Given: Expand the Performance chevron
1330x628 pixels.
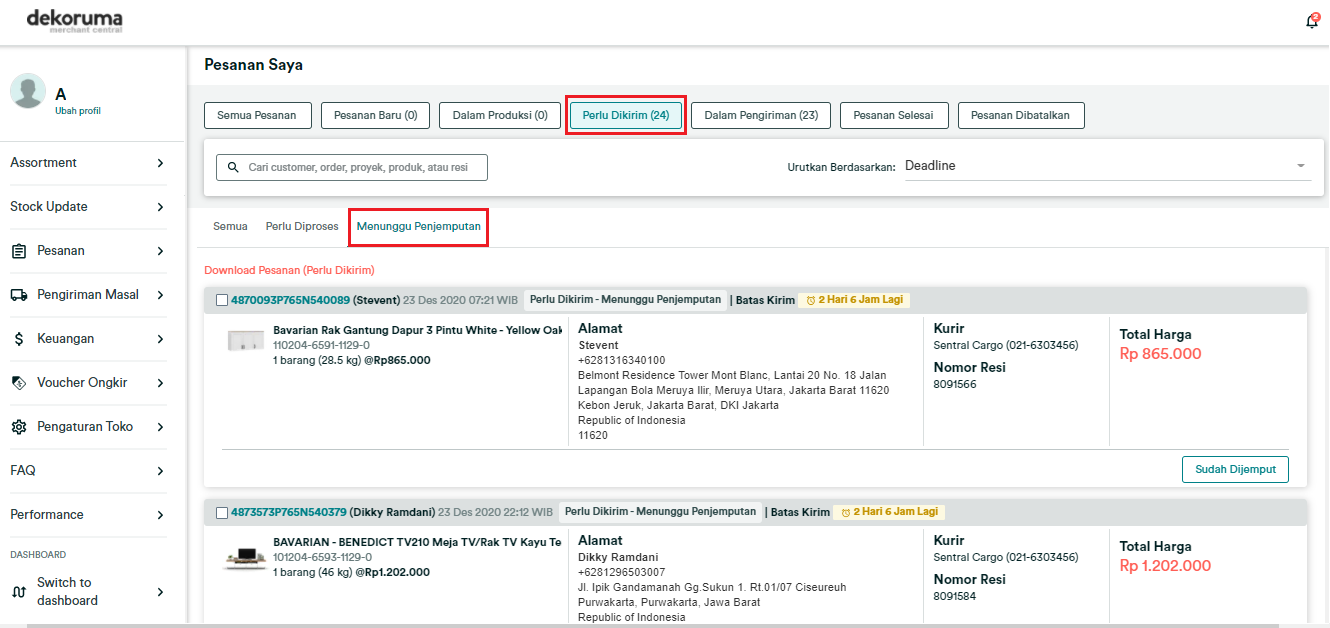Looking at the screenshot, I should [160, 515].
